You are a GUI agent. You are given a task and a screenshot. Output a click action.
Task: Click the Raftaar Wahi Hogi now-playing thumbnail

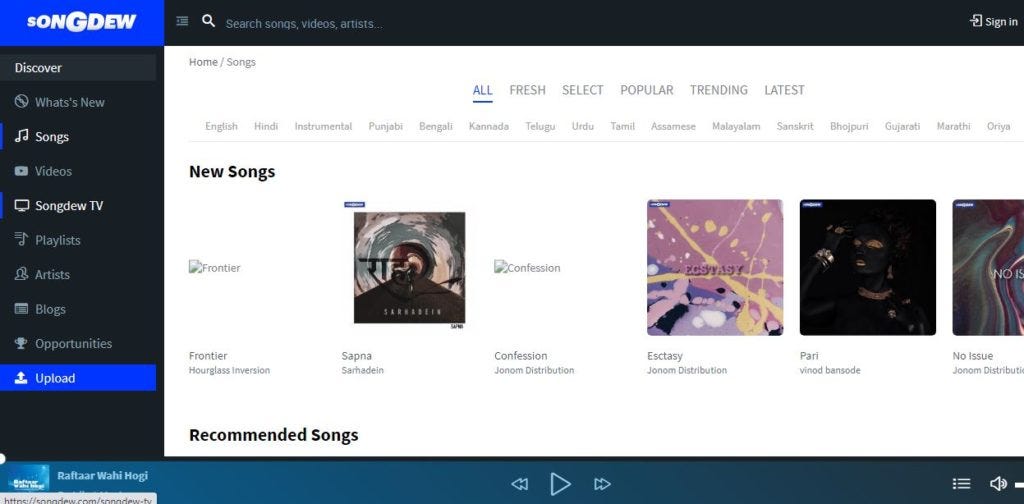28,480
